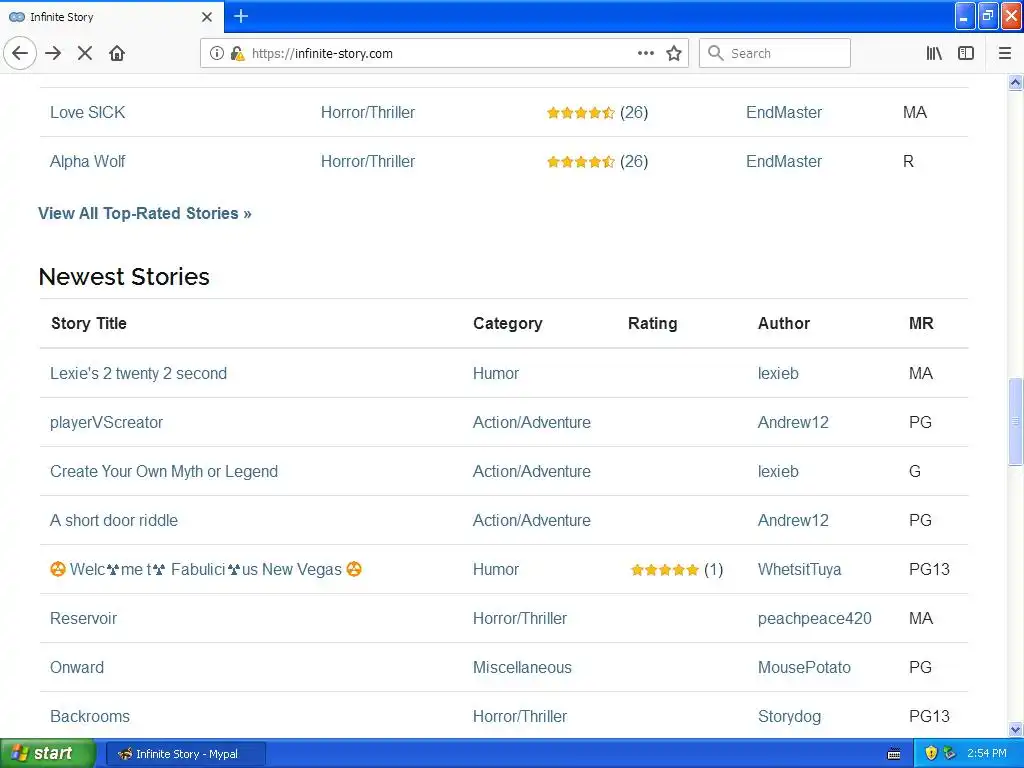1024x768 pixels.
Task: Toggle the sidebar view icon
Action: point(966,53)
